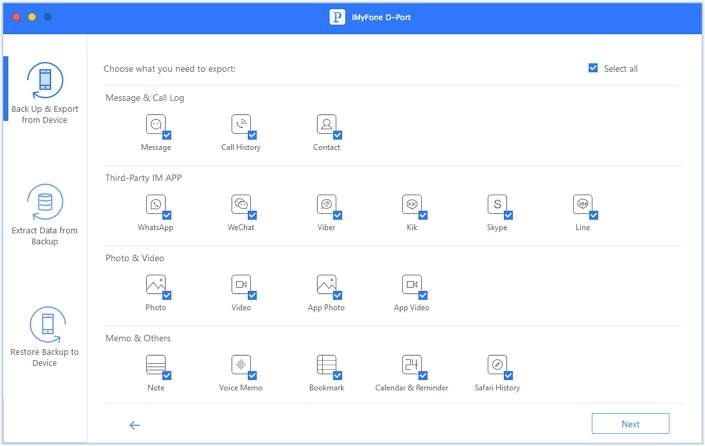705x446 pixels.
Task: Uncheck the Message checkbox
Action: [167, 135]
